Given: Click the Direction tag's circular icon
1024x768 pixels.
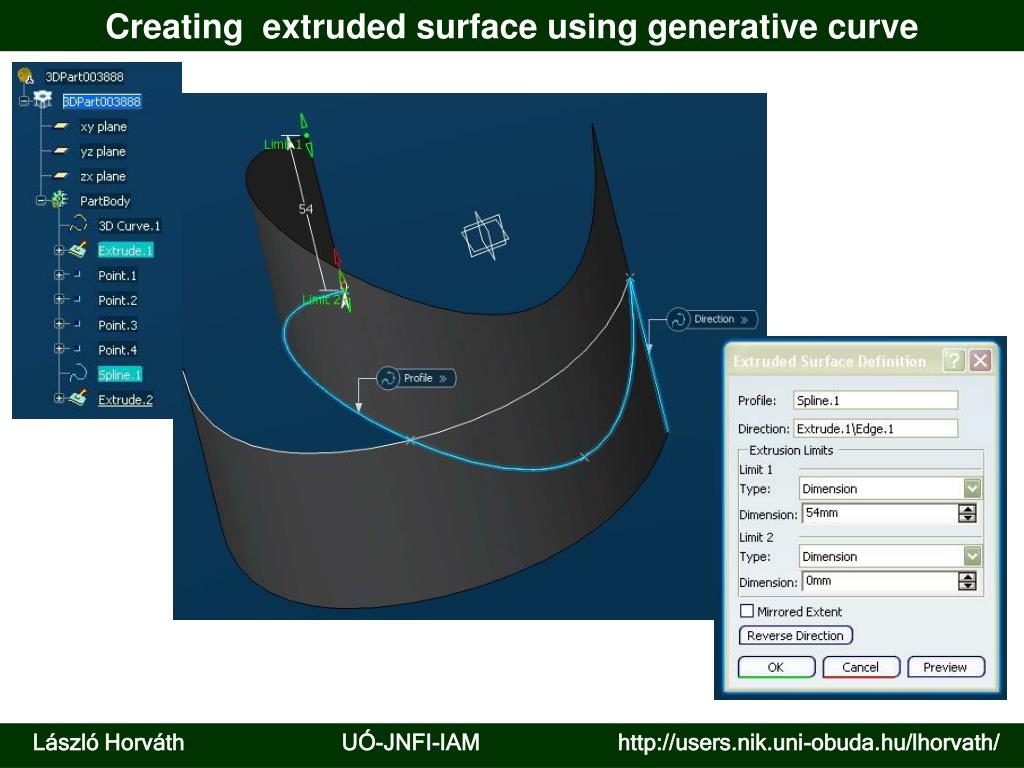Looking at the screenshot, I should [x=678, y=319].
